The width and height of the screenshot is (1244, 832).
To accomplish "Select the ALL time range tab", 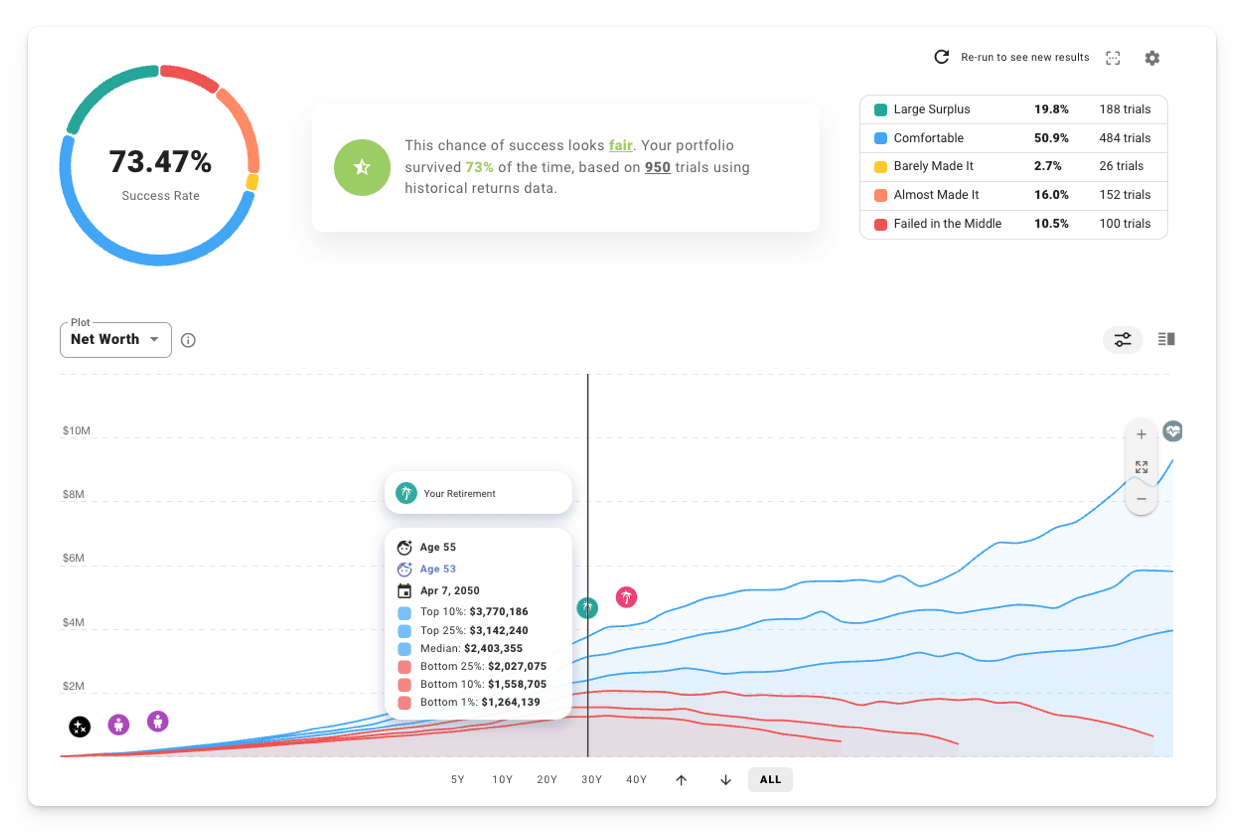I will click(x=770, y=779).
